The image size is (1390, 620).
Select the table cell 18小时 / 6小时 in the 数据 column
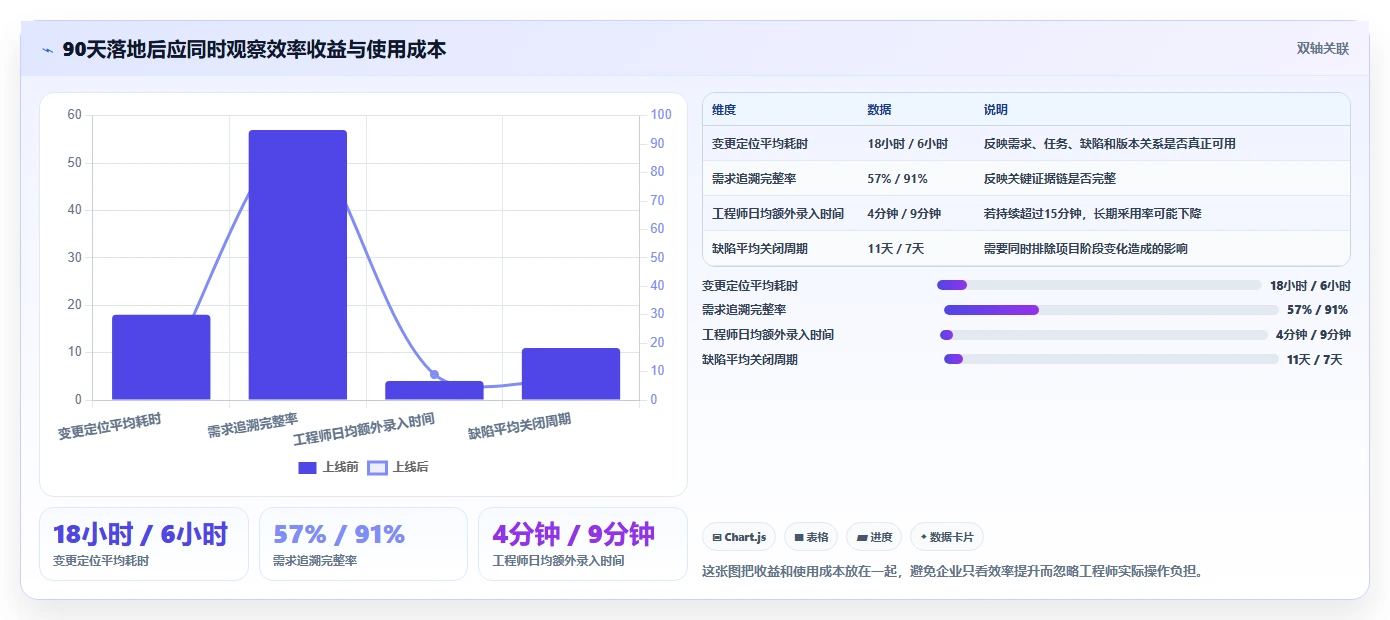click(x=908, y=144)
